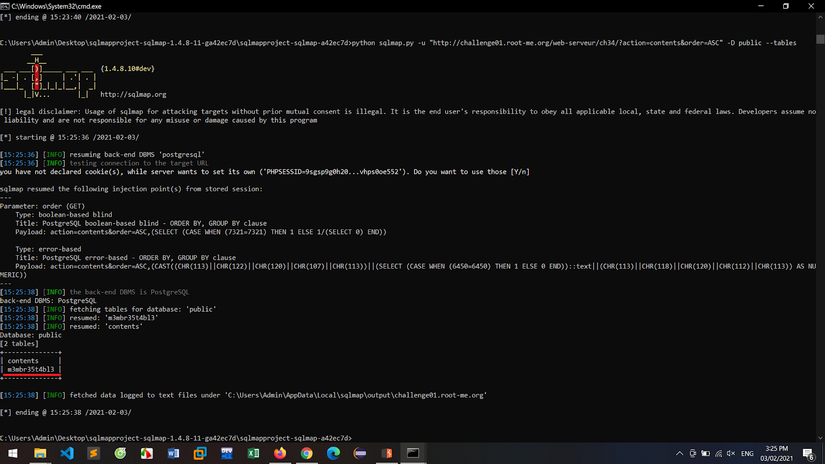Open the tray icon beside the chevron
Viewport: 825px width, 464px height.
tap(692, 453)
